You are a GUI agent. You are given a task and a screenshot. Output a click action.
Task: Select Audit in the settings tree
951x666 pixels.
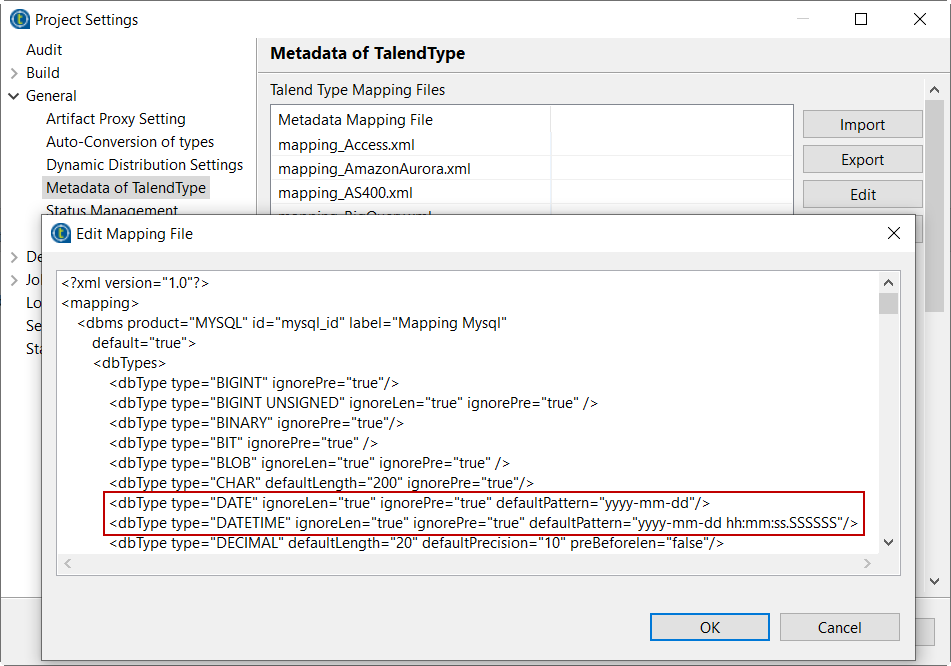coord(44,50)
